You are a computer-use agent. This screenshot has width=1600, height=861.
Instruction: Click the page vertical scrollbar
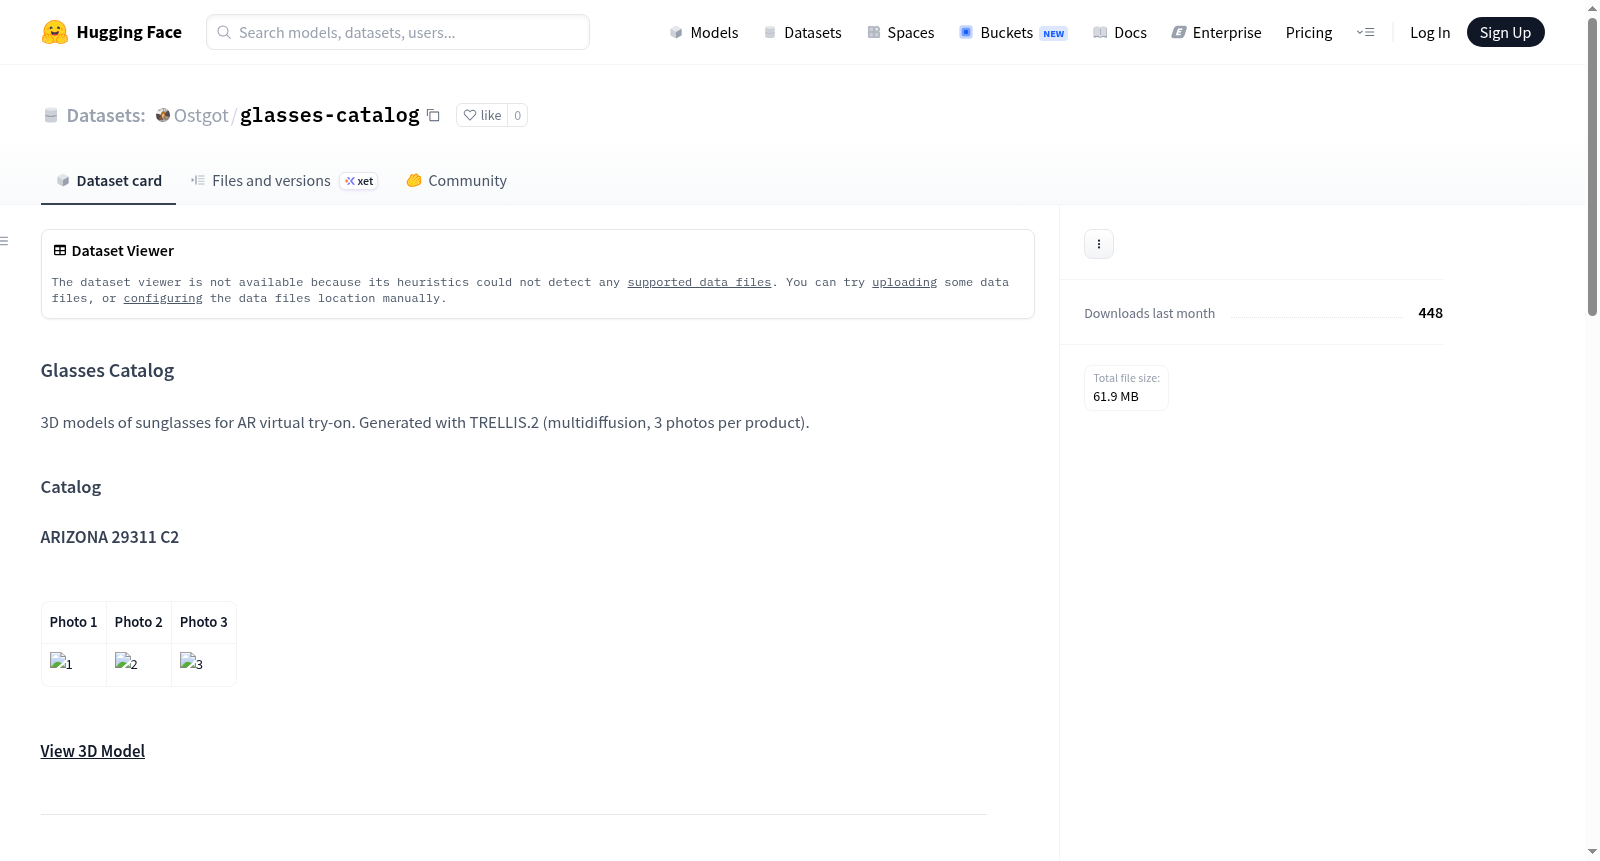coord(1592,167)
